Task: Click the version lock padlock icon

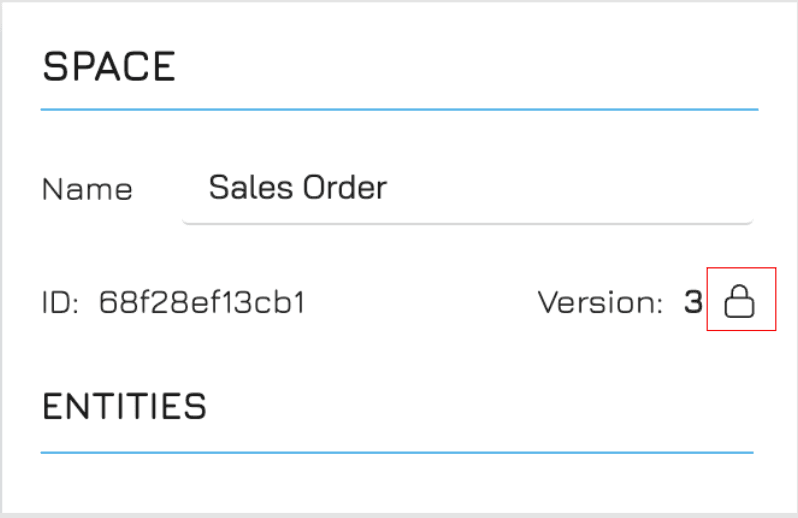Action: coord(739,301)
